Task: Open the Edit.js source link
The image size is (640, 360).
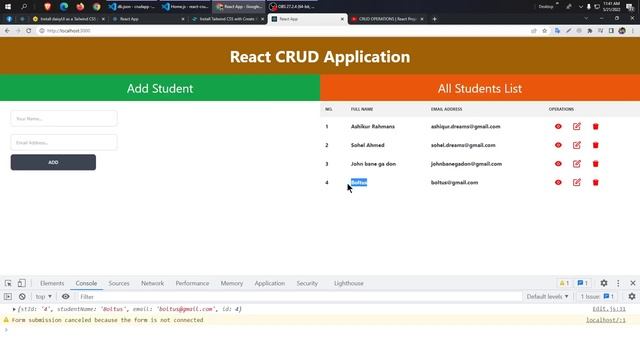Action: coord(609,309)
